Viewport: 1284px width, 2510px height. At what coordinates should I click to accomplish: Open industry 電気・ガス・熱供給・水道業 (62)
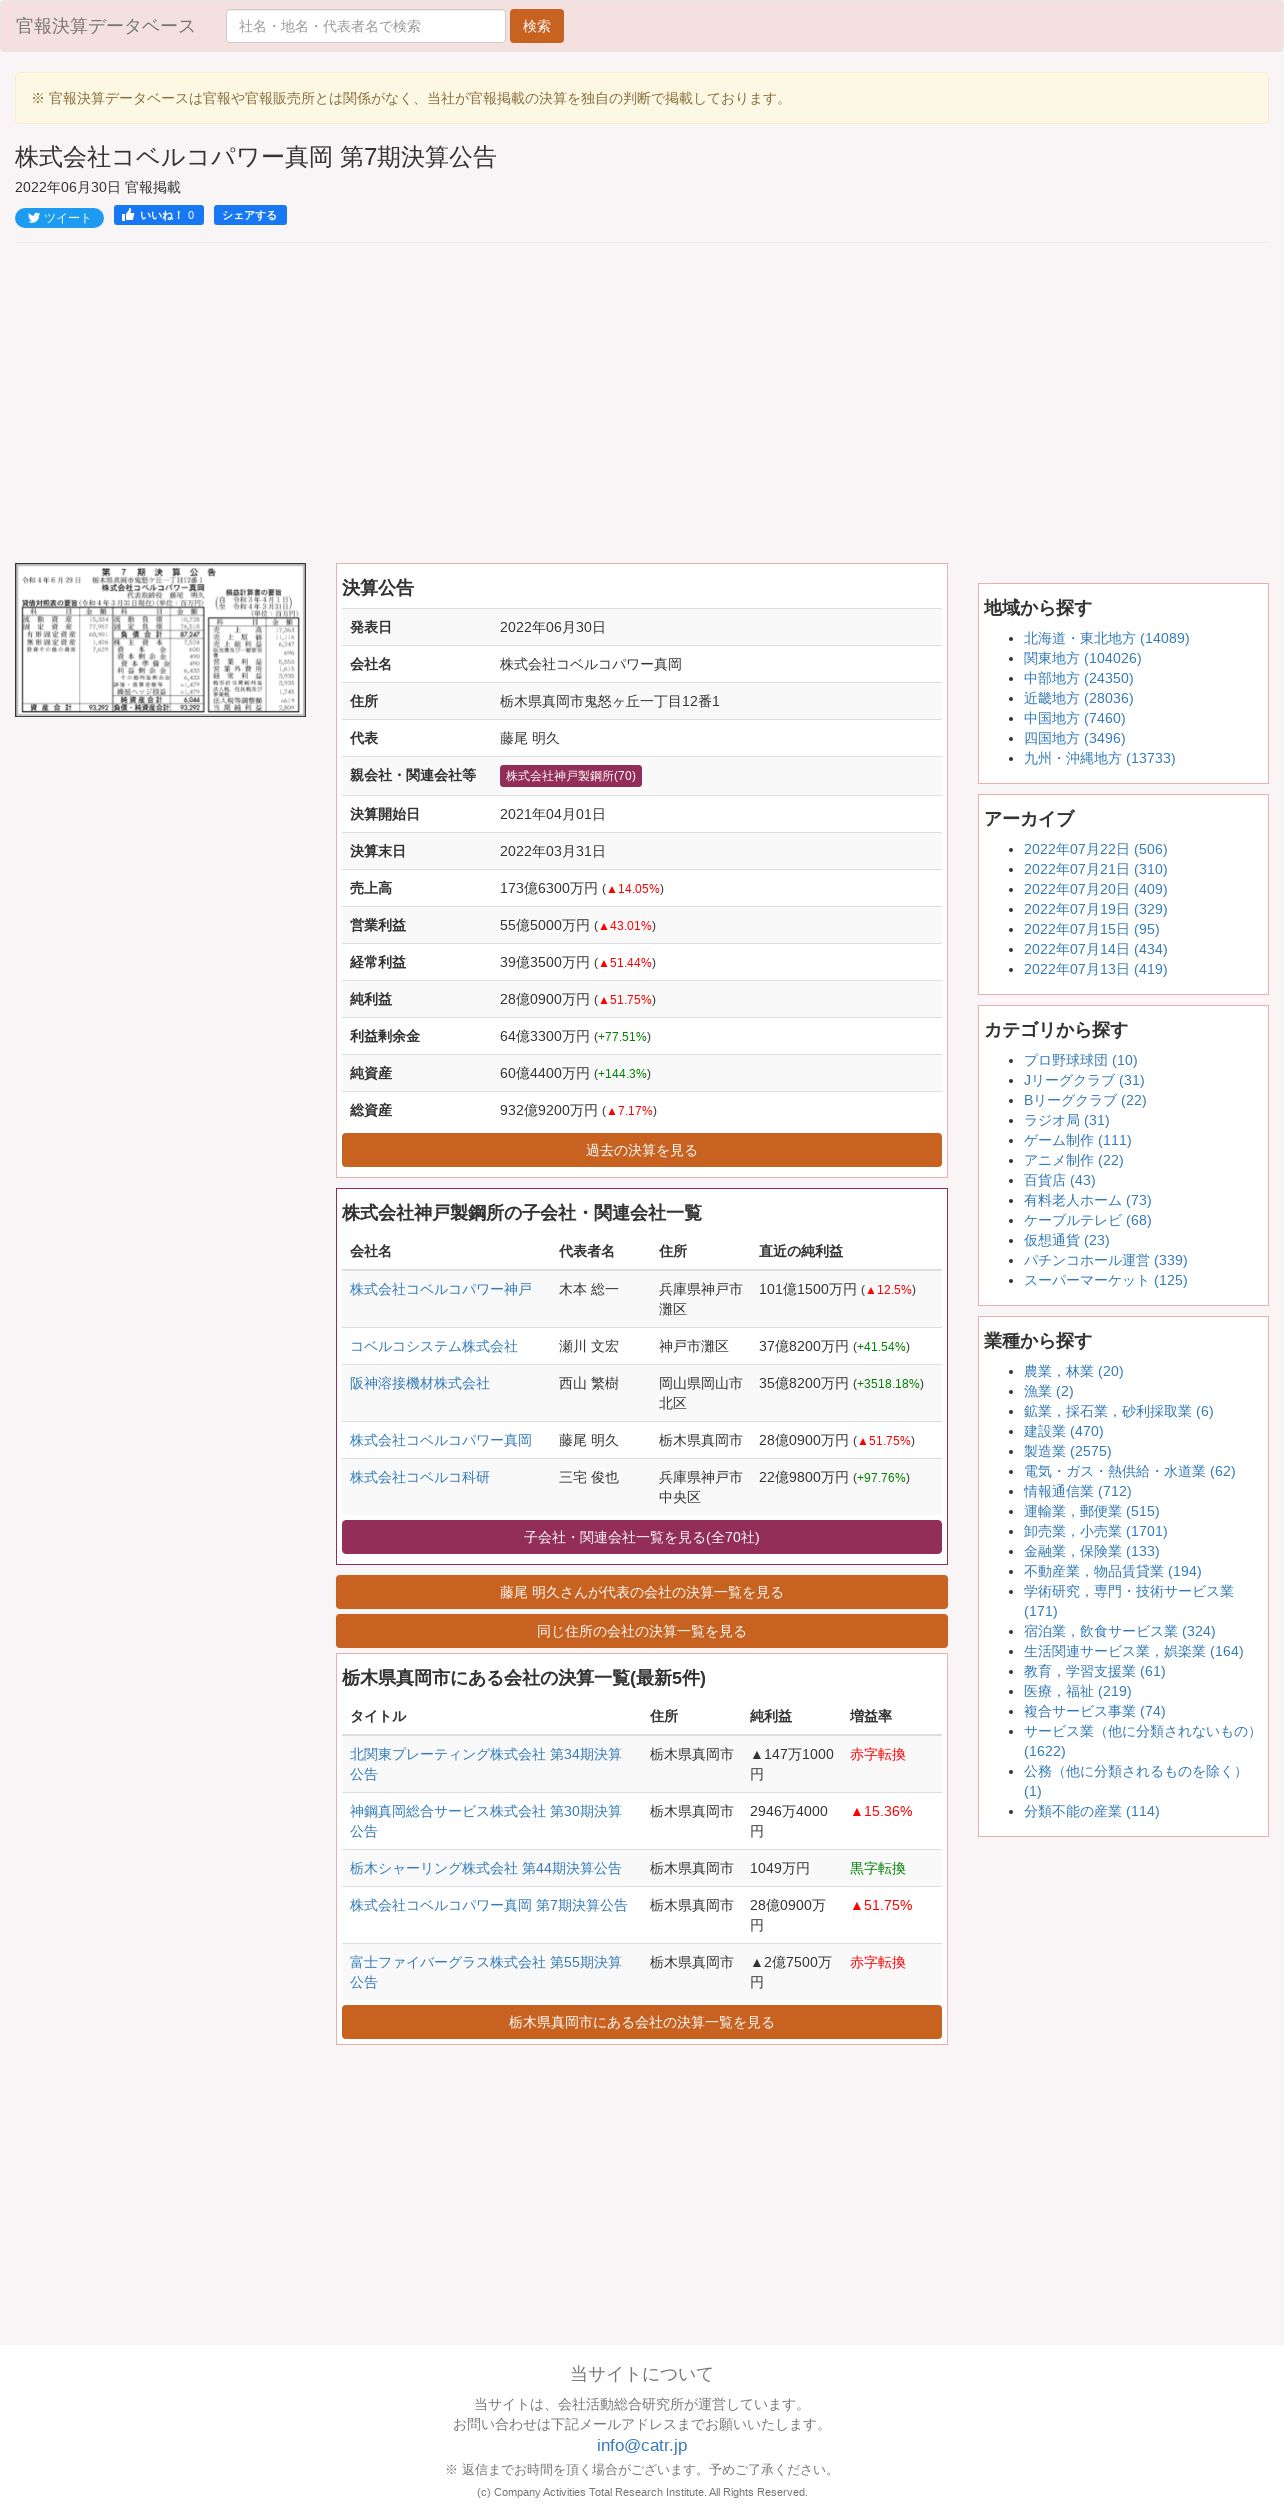click(x=1129, y=1471)
